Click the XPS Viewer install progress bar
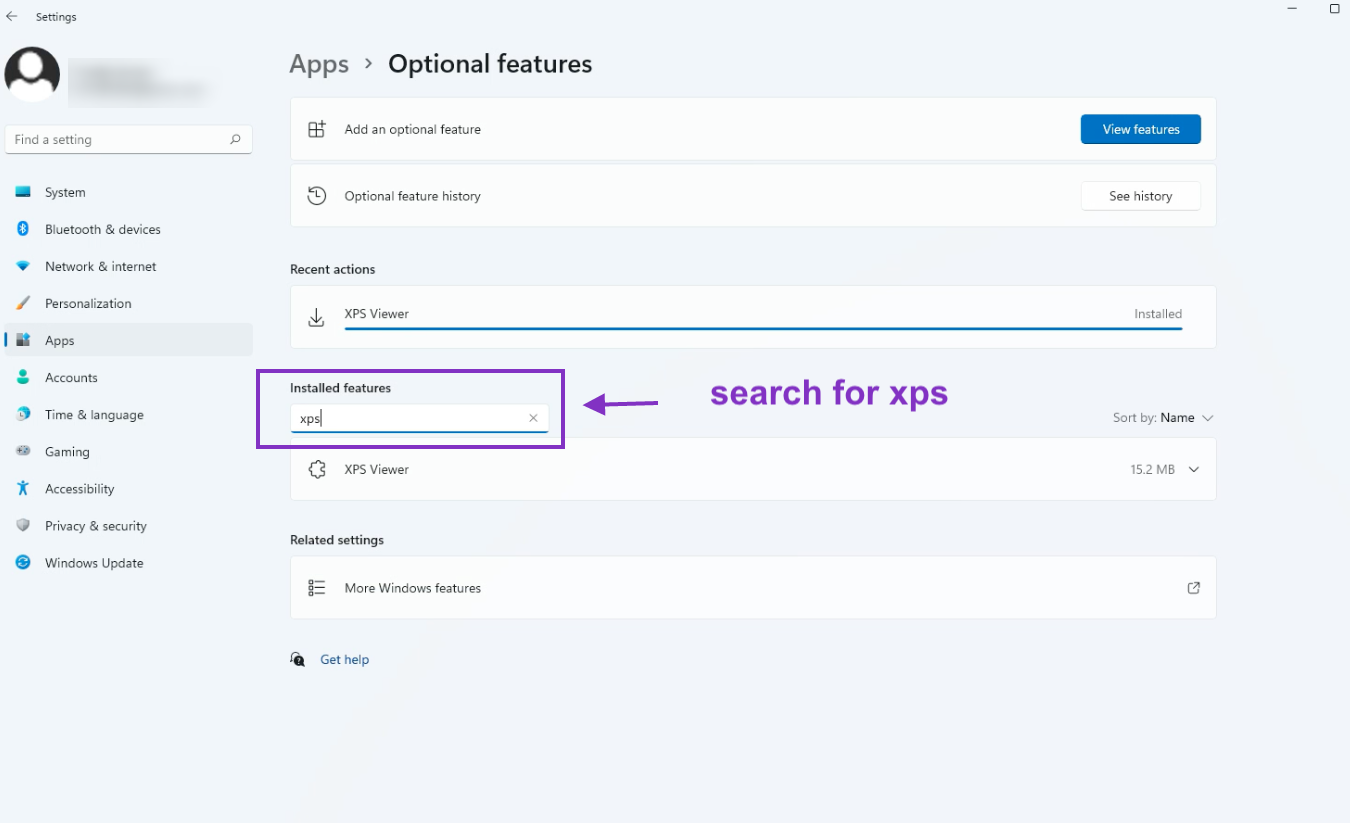This screenshot has width=1350, height=823. [x=763, y=327]
